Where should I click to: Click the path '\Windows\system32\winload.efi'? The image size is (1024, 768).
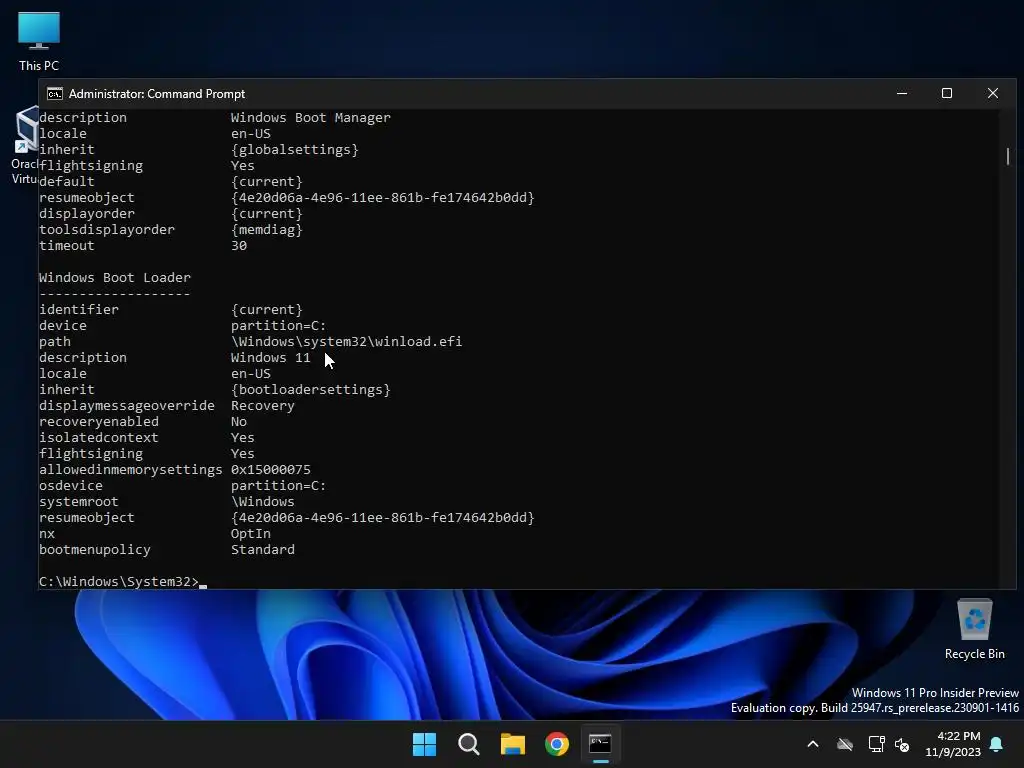click(x=346, y=342)
